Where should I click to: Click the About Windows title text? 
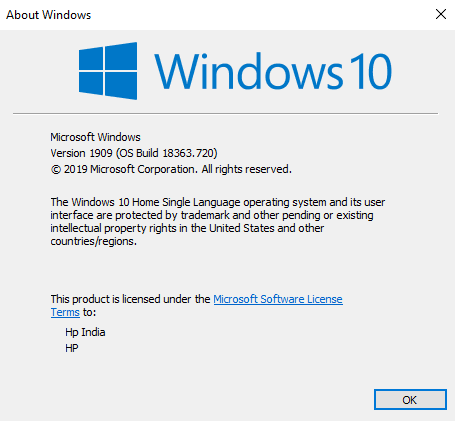point(49,15)
